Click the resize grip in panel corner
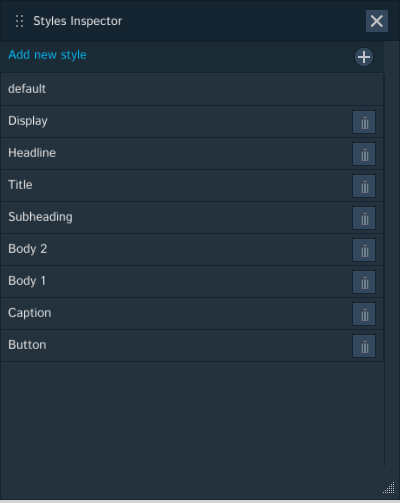The width and height of the screenshot is (400, 503). coord(389,487)
